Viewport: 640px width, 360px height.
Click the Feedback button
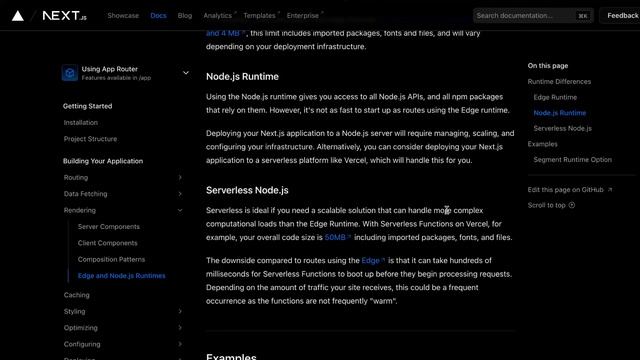tap(622, 16)
